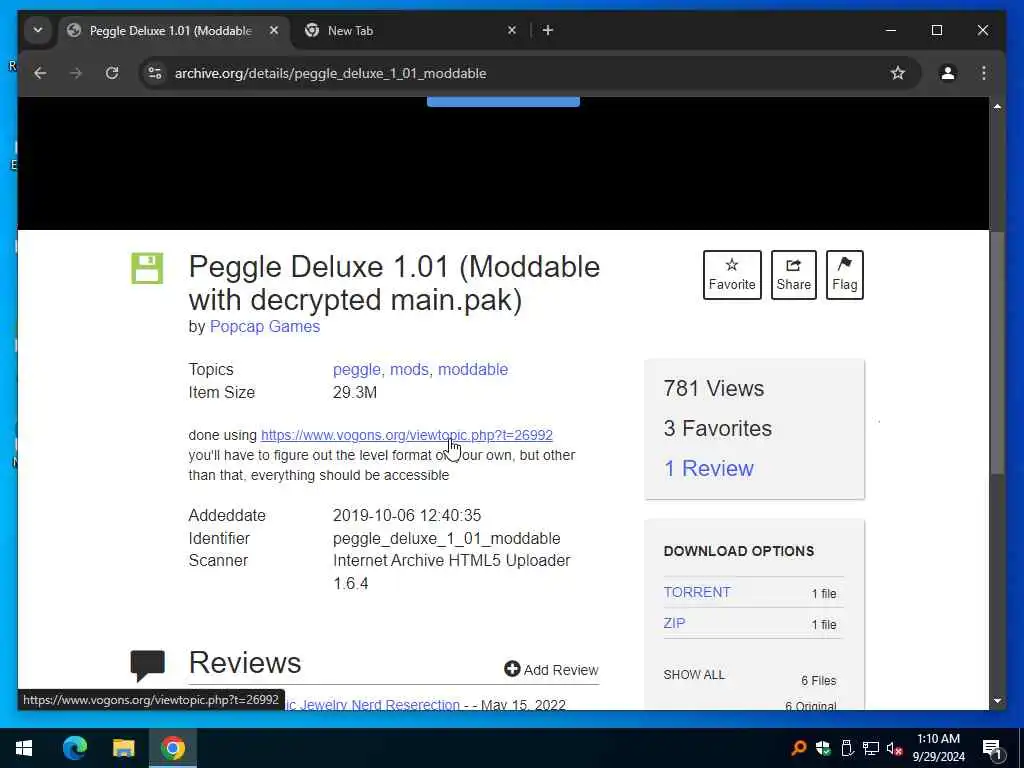Open the tab search dropdown arrow
1024x768 pixels.
point(38,30)
